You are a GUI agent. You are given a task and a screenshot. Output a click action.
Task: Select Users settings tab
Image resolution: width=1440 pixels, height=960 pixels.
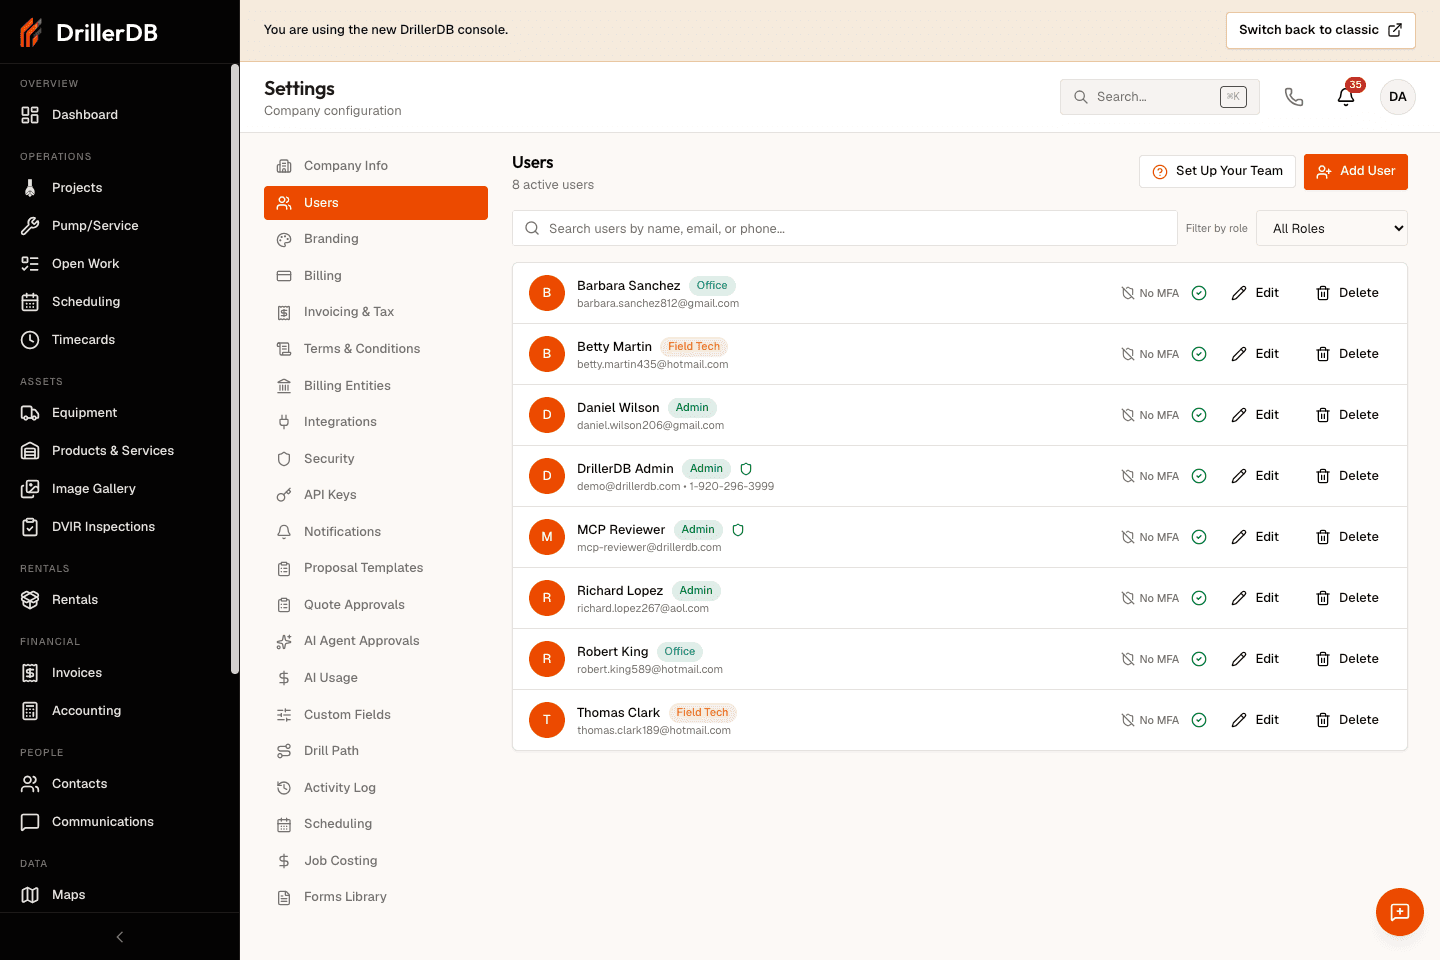tap(376, 203)
